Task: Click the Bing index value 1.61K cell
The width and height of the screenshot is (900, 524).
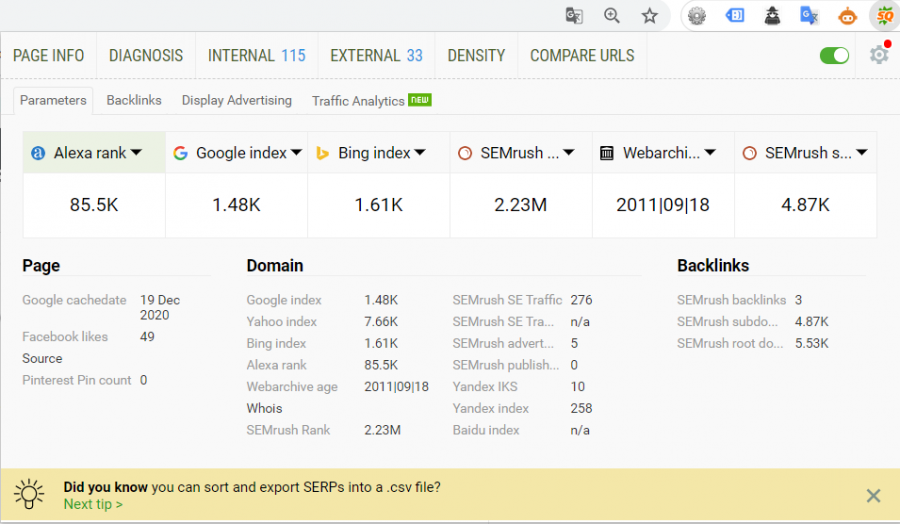Action: 379,205
